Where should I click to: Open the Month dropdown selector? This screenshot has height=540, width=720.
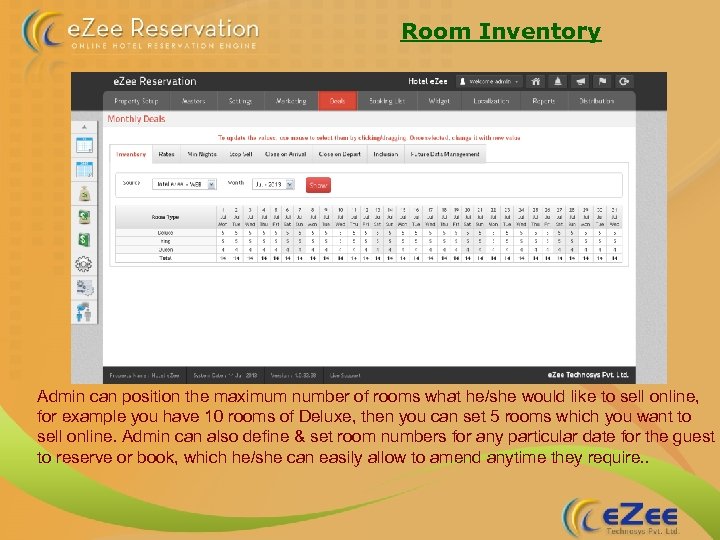pos(273,184)
